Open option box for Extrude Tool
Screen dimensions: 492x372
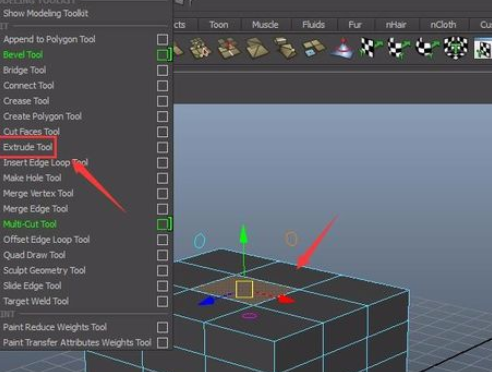point(162,147)
